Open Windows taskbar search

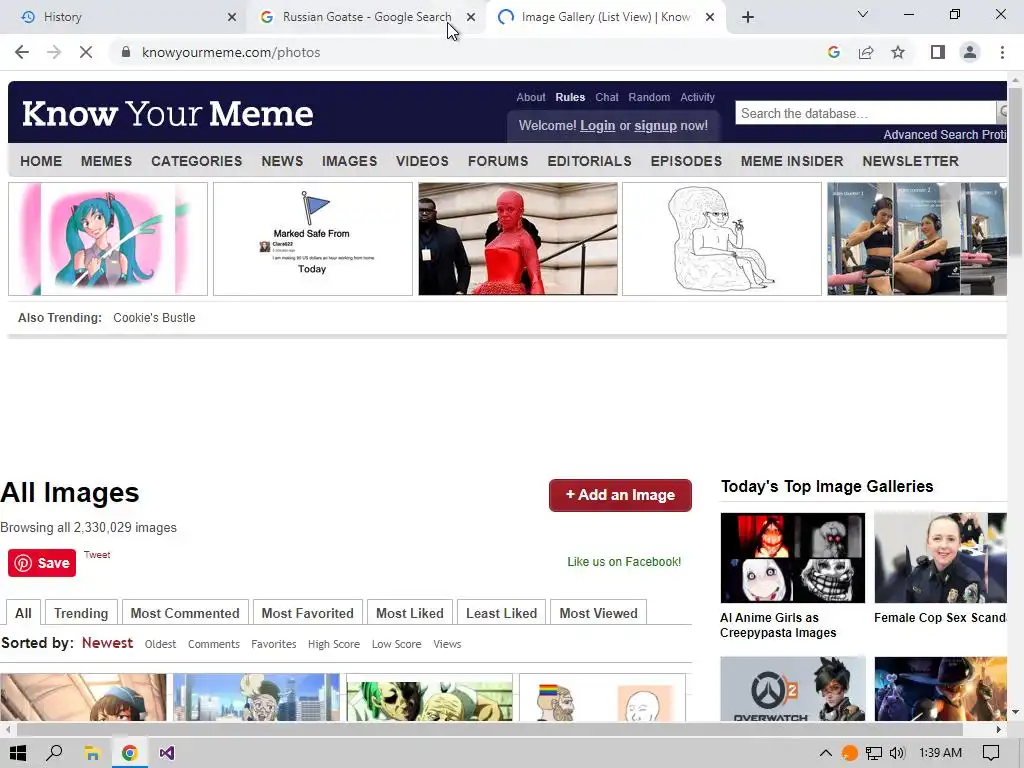54,753
